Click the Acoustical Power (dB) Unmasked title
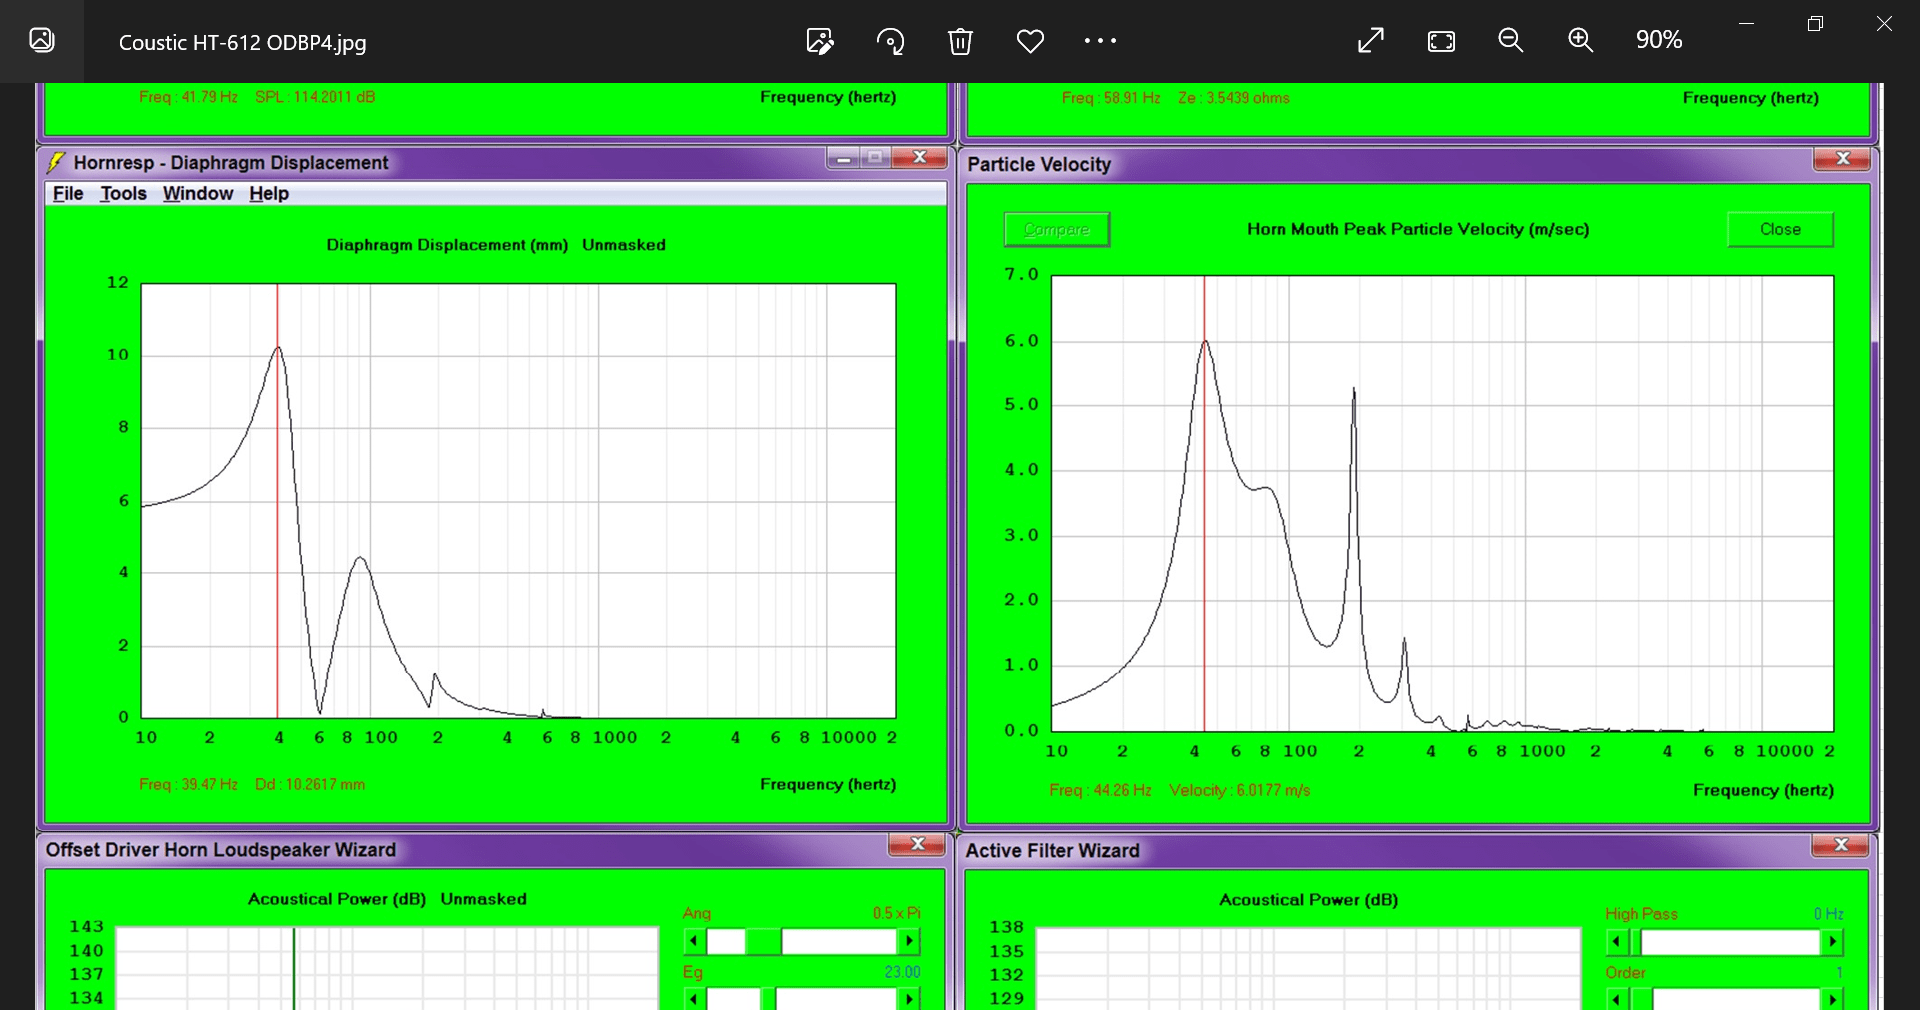 (387, 899)
